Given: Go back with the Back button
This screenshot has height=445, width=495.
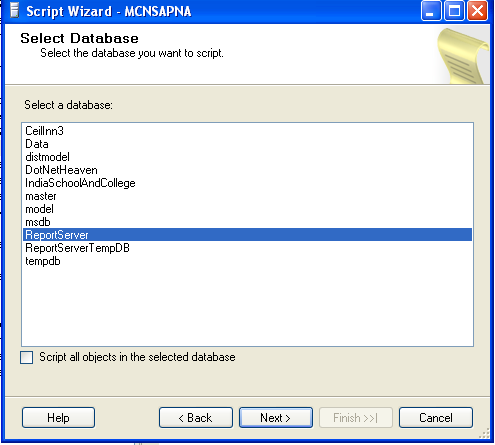Looking at the screenshot, I should pos(196,417).
